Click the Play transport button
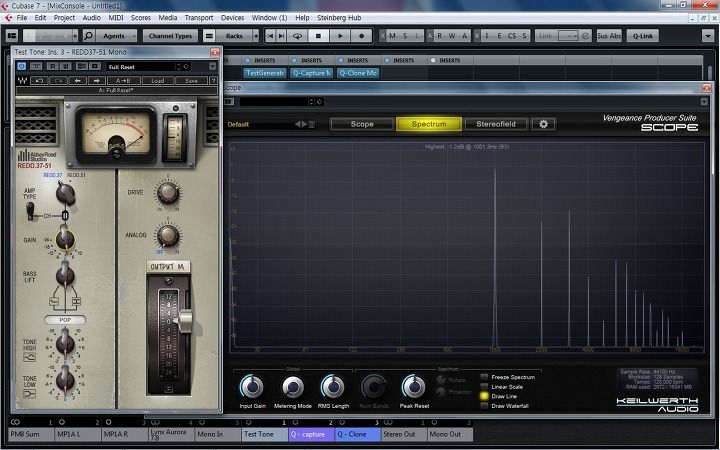 [x=340, y=36]
